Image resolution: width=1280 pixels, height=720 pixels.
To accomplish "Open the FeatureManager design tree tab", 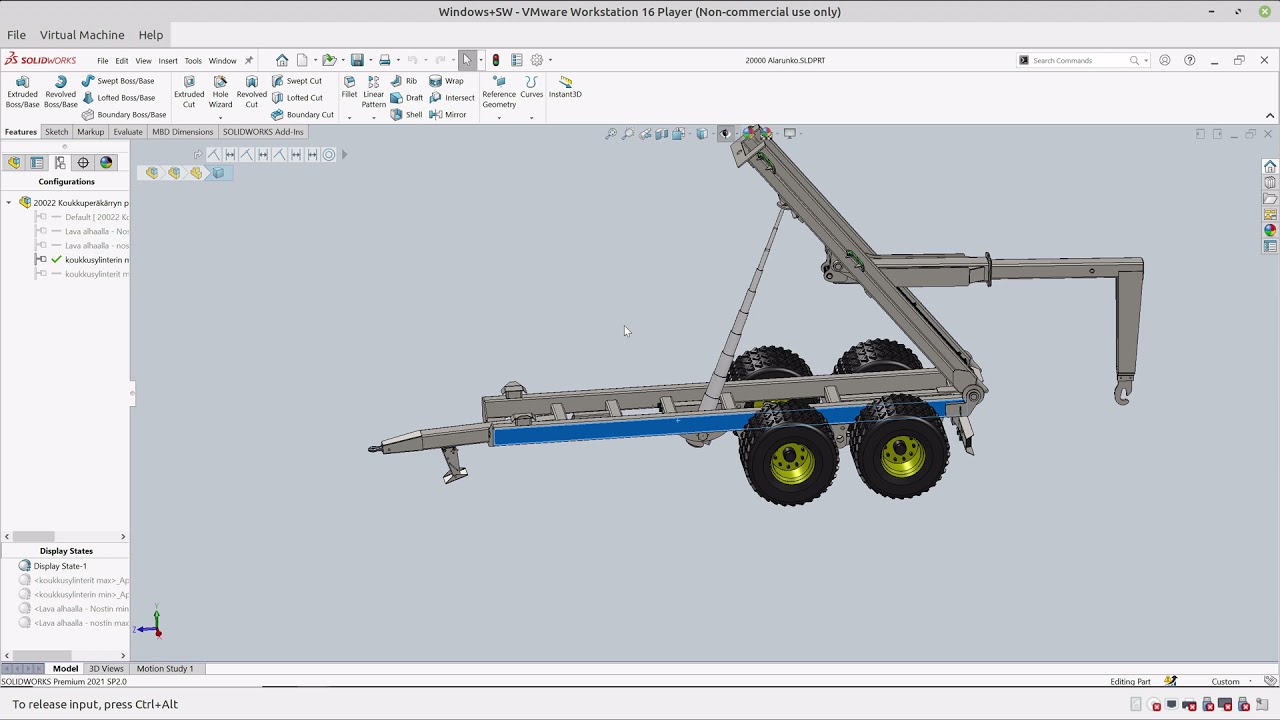I will [14, 163].
